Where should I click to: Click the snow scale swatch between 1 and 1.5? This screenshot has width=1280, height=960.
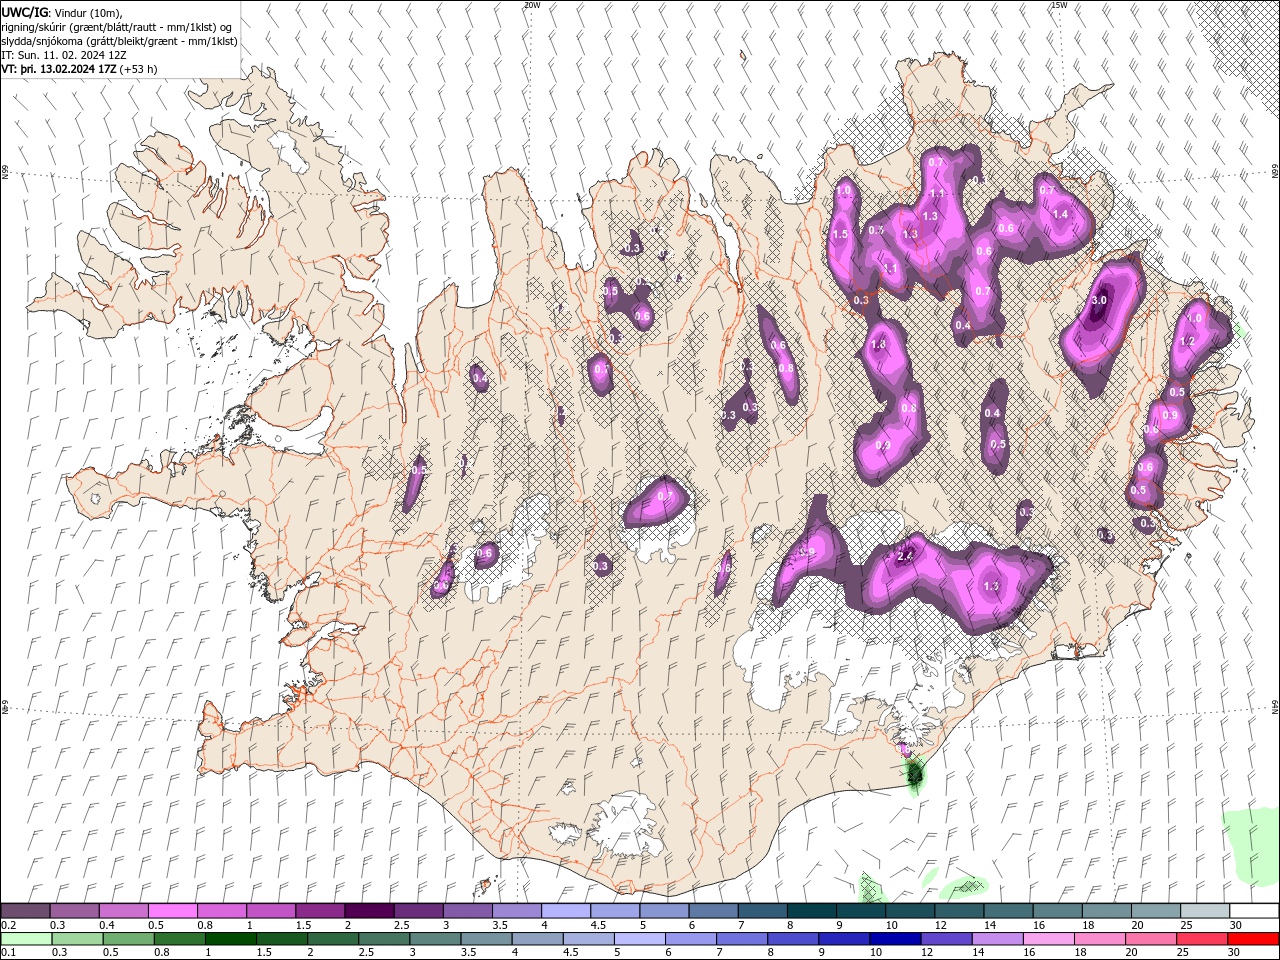(270, 911)
